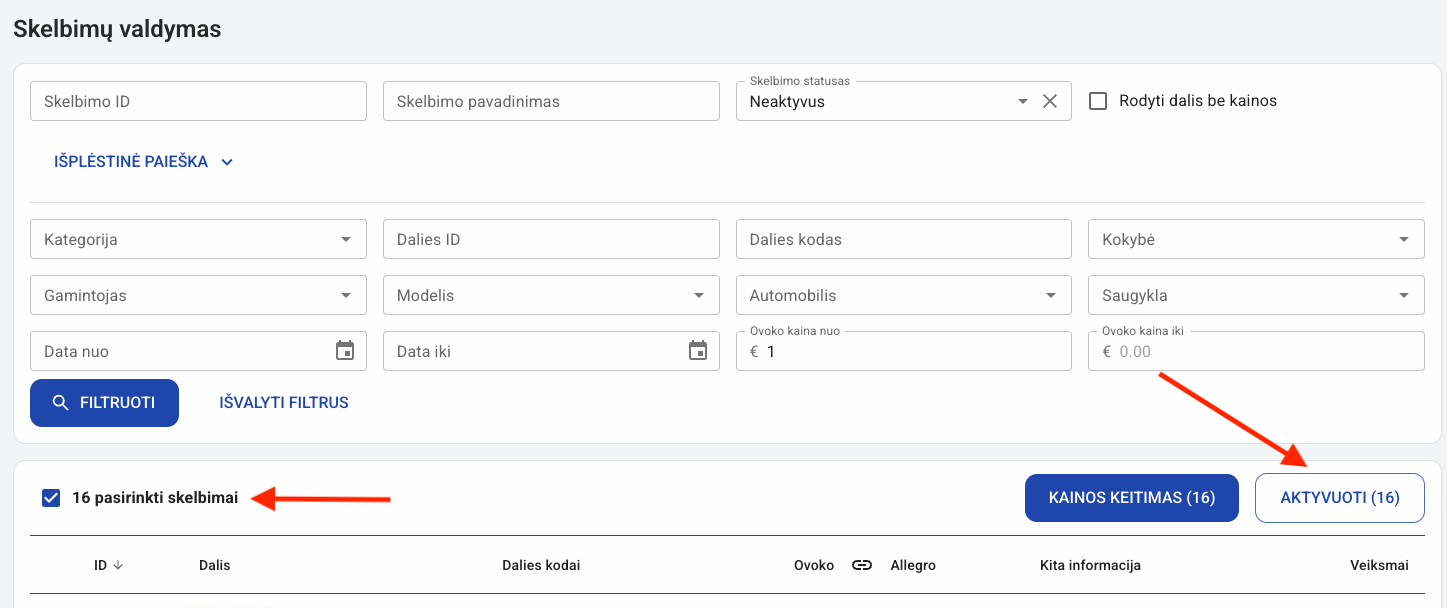Image resolution: width=1447 pixels, height=608 pixels.
Task: Open the Gamintojas dropdown
Action: click(346, 296)
